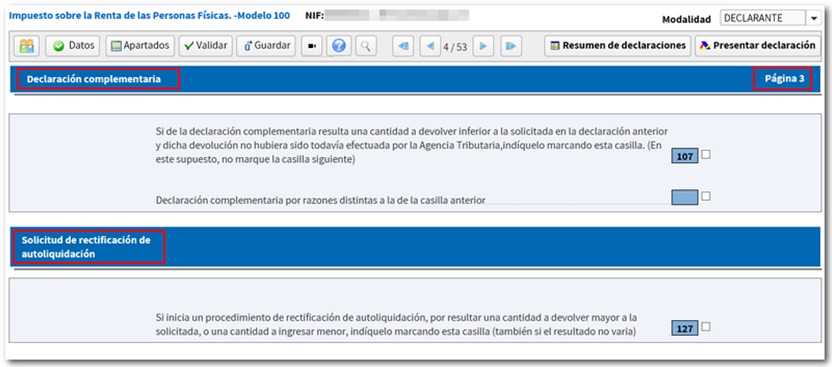Validate the return with Validar
The image size is (832, 367).
point(205,46)
